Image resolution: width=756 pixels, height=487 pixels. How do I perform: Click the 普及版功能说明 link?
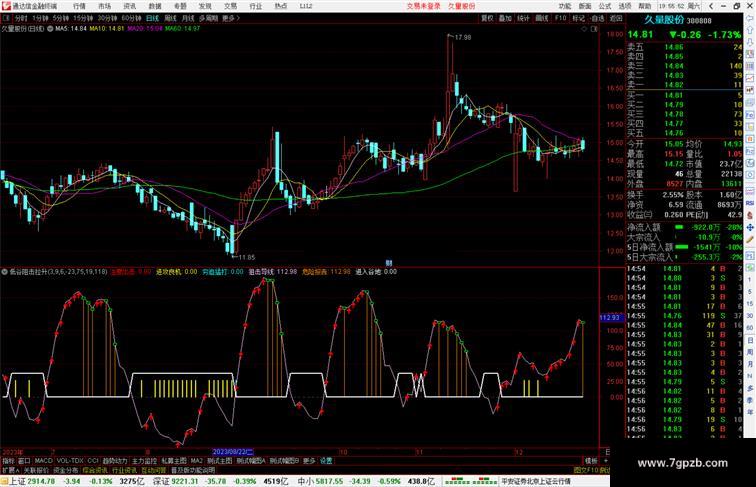pos(193,470)
